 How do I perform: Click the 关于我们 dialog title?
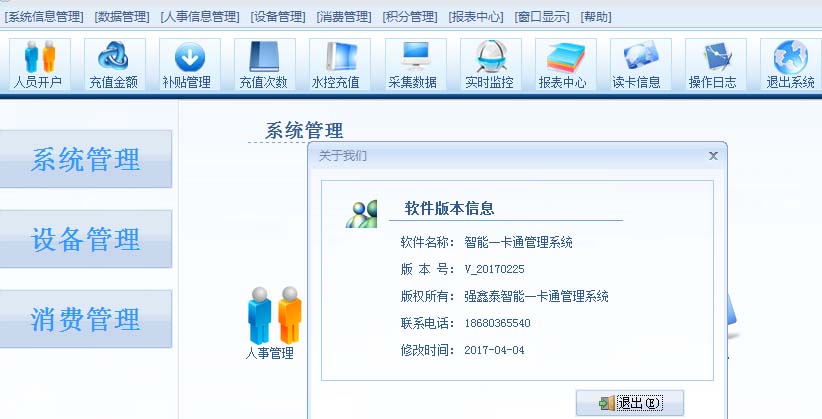coord(343,156)
